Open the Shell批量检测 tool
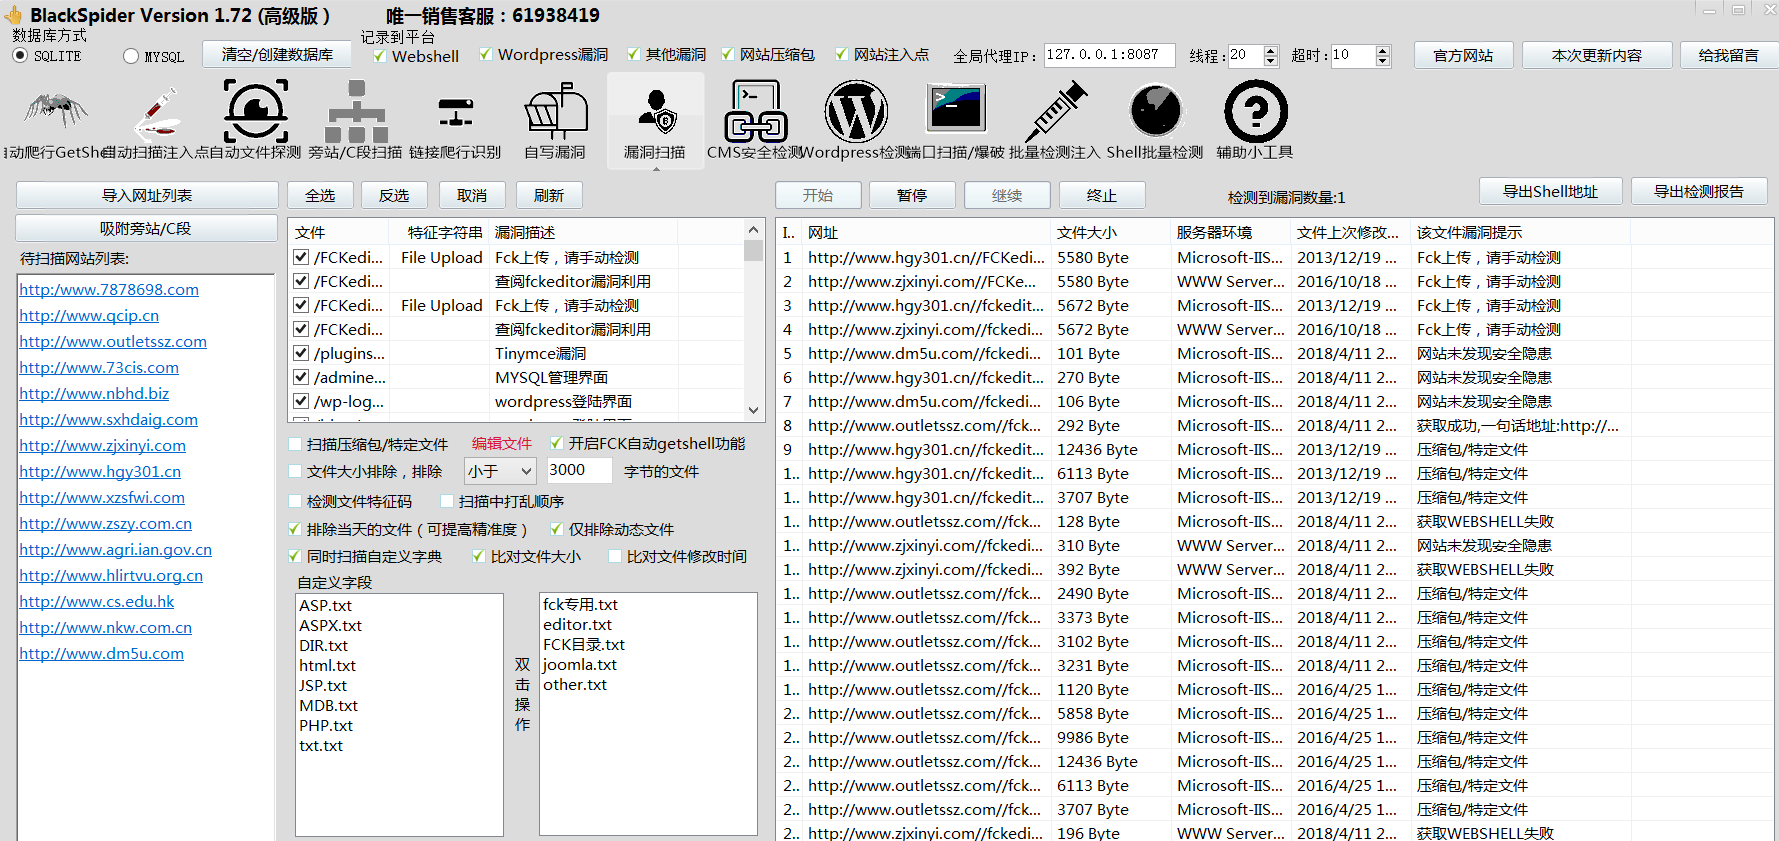Screen dimensions: 1779x841 [1155, 122]
